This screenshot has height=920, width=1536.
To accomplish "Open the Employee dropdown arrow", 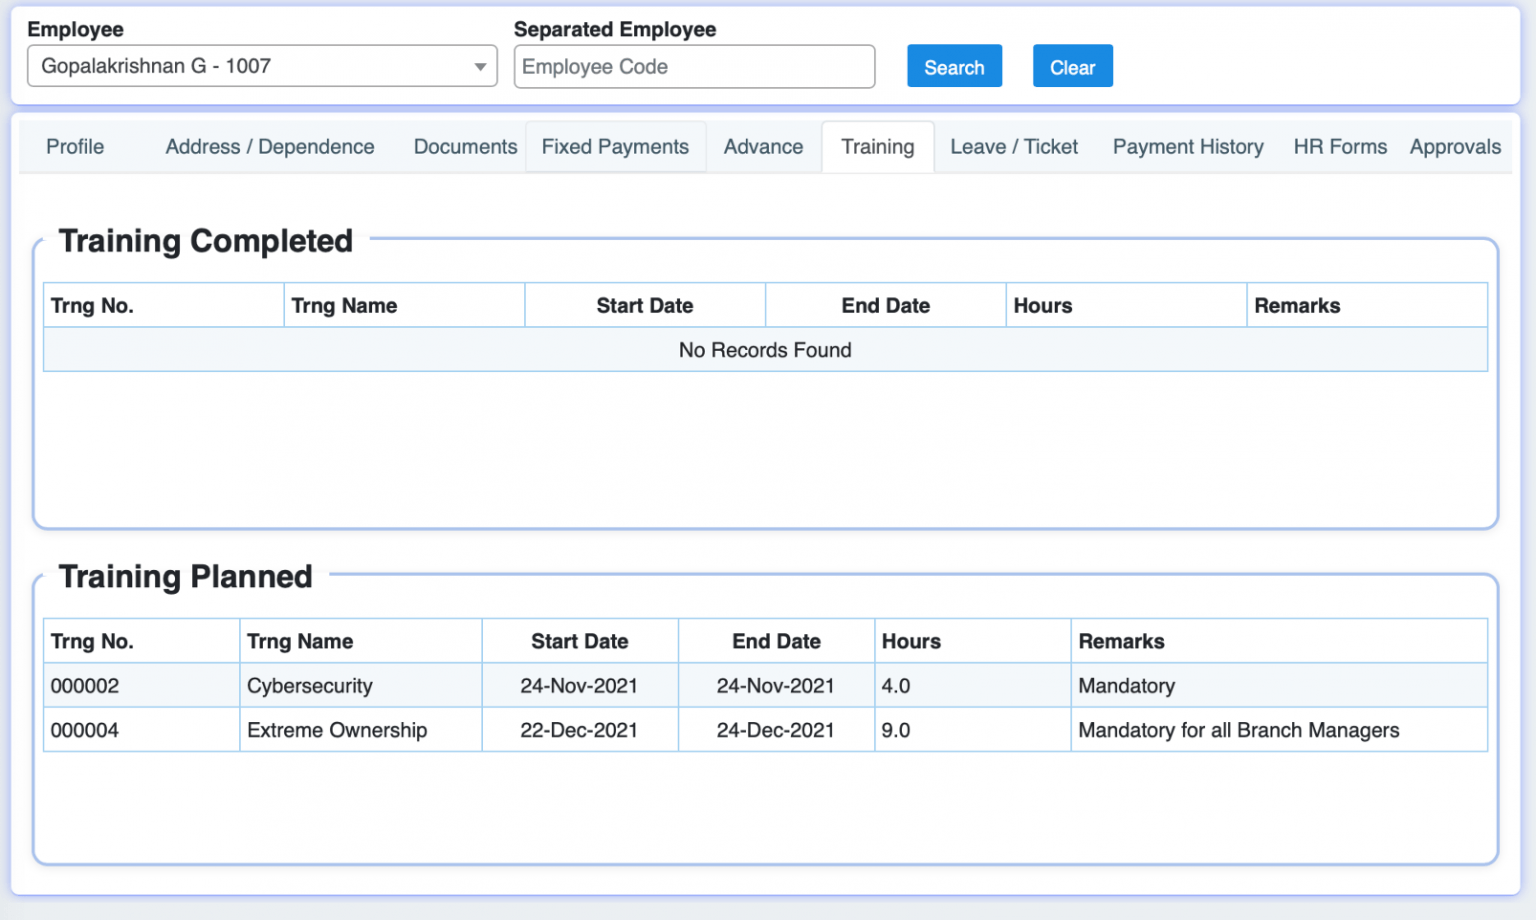I will pyautogui.click(x=480, y=67).
